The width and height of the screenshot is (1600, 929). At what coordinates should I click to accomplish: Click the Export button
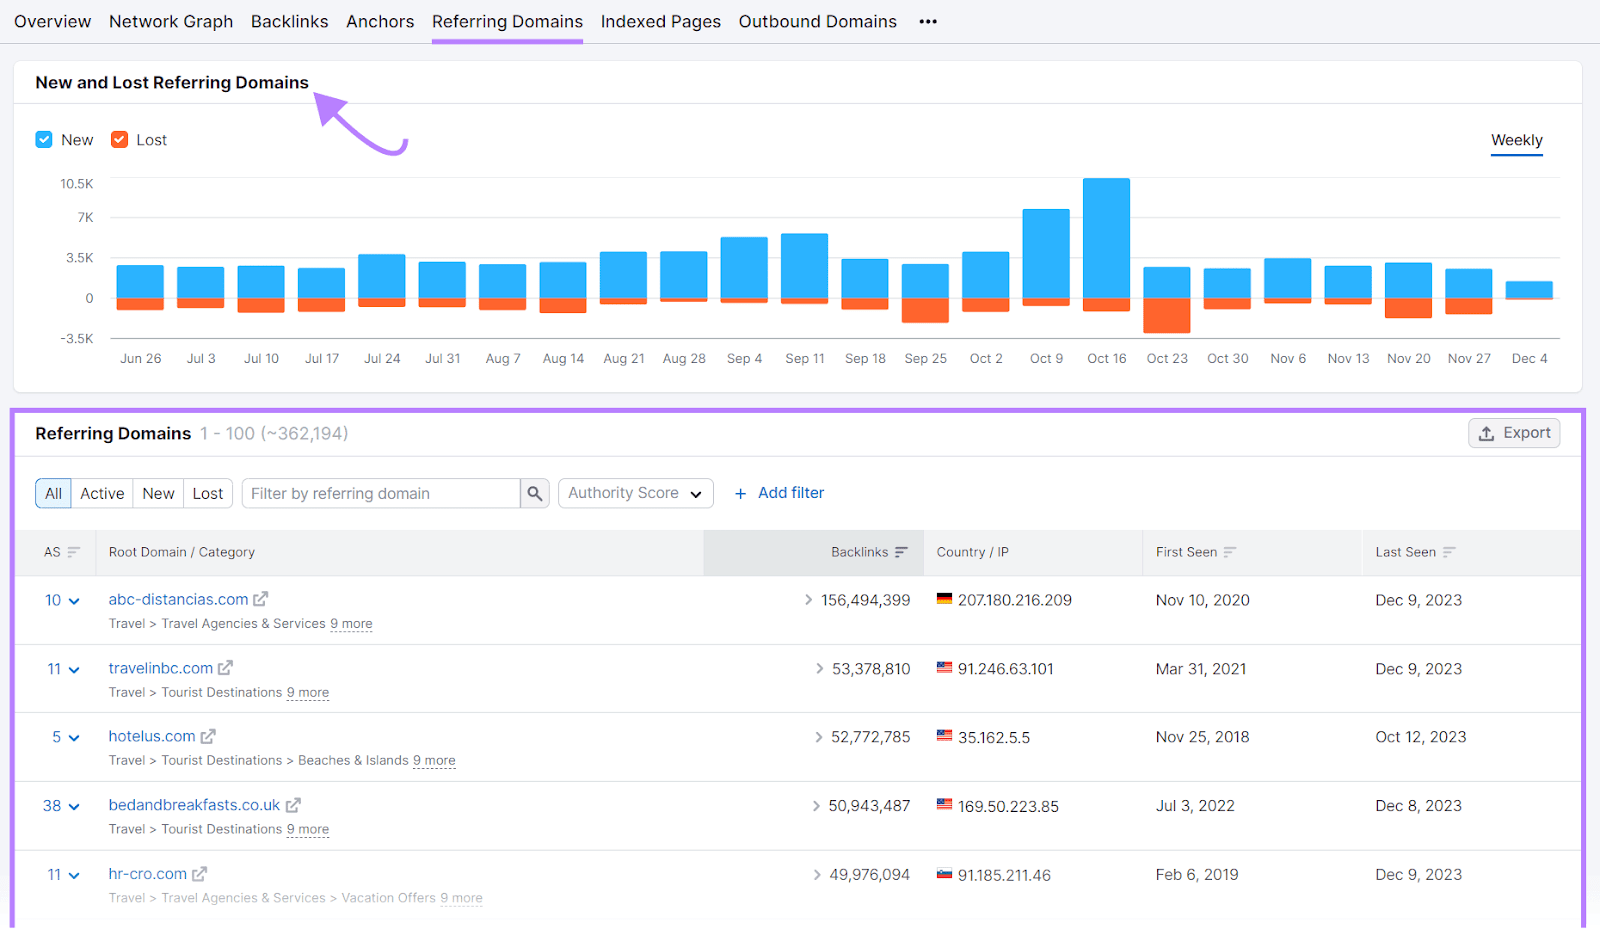pyautogui.click(x=1514, y=433)
